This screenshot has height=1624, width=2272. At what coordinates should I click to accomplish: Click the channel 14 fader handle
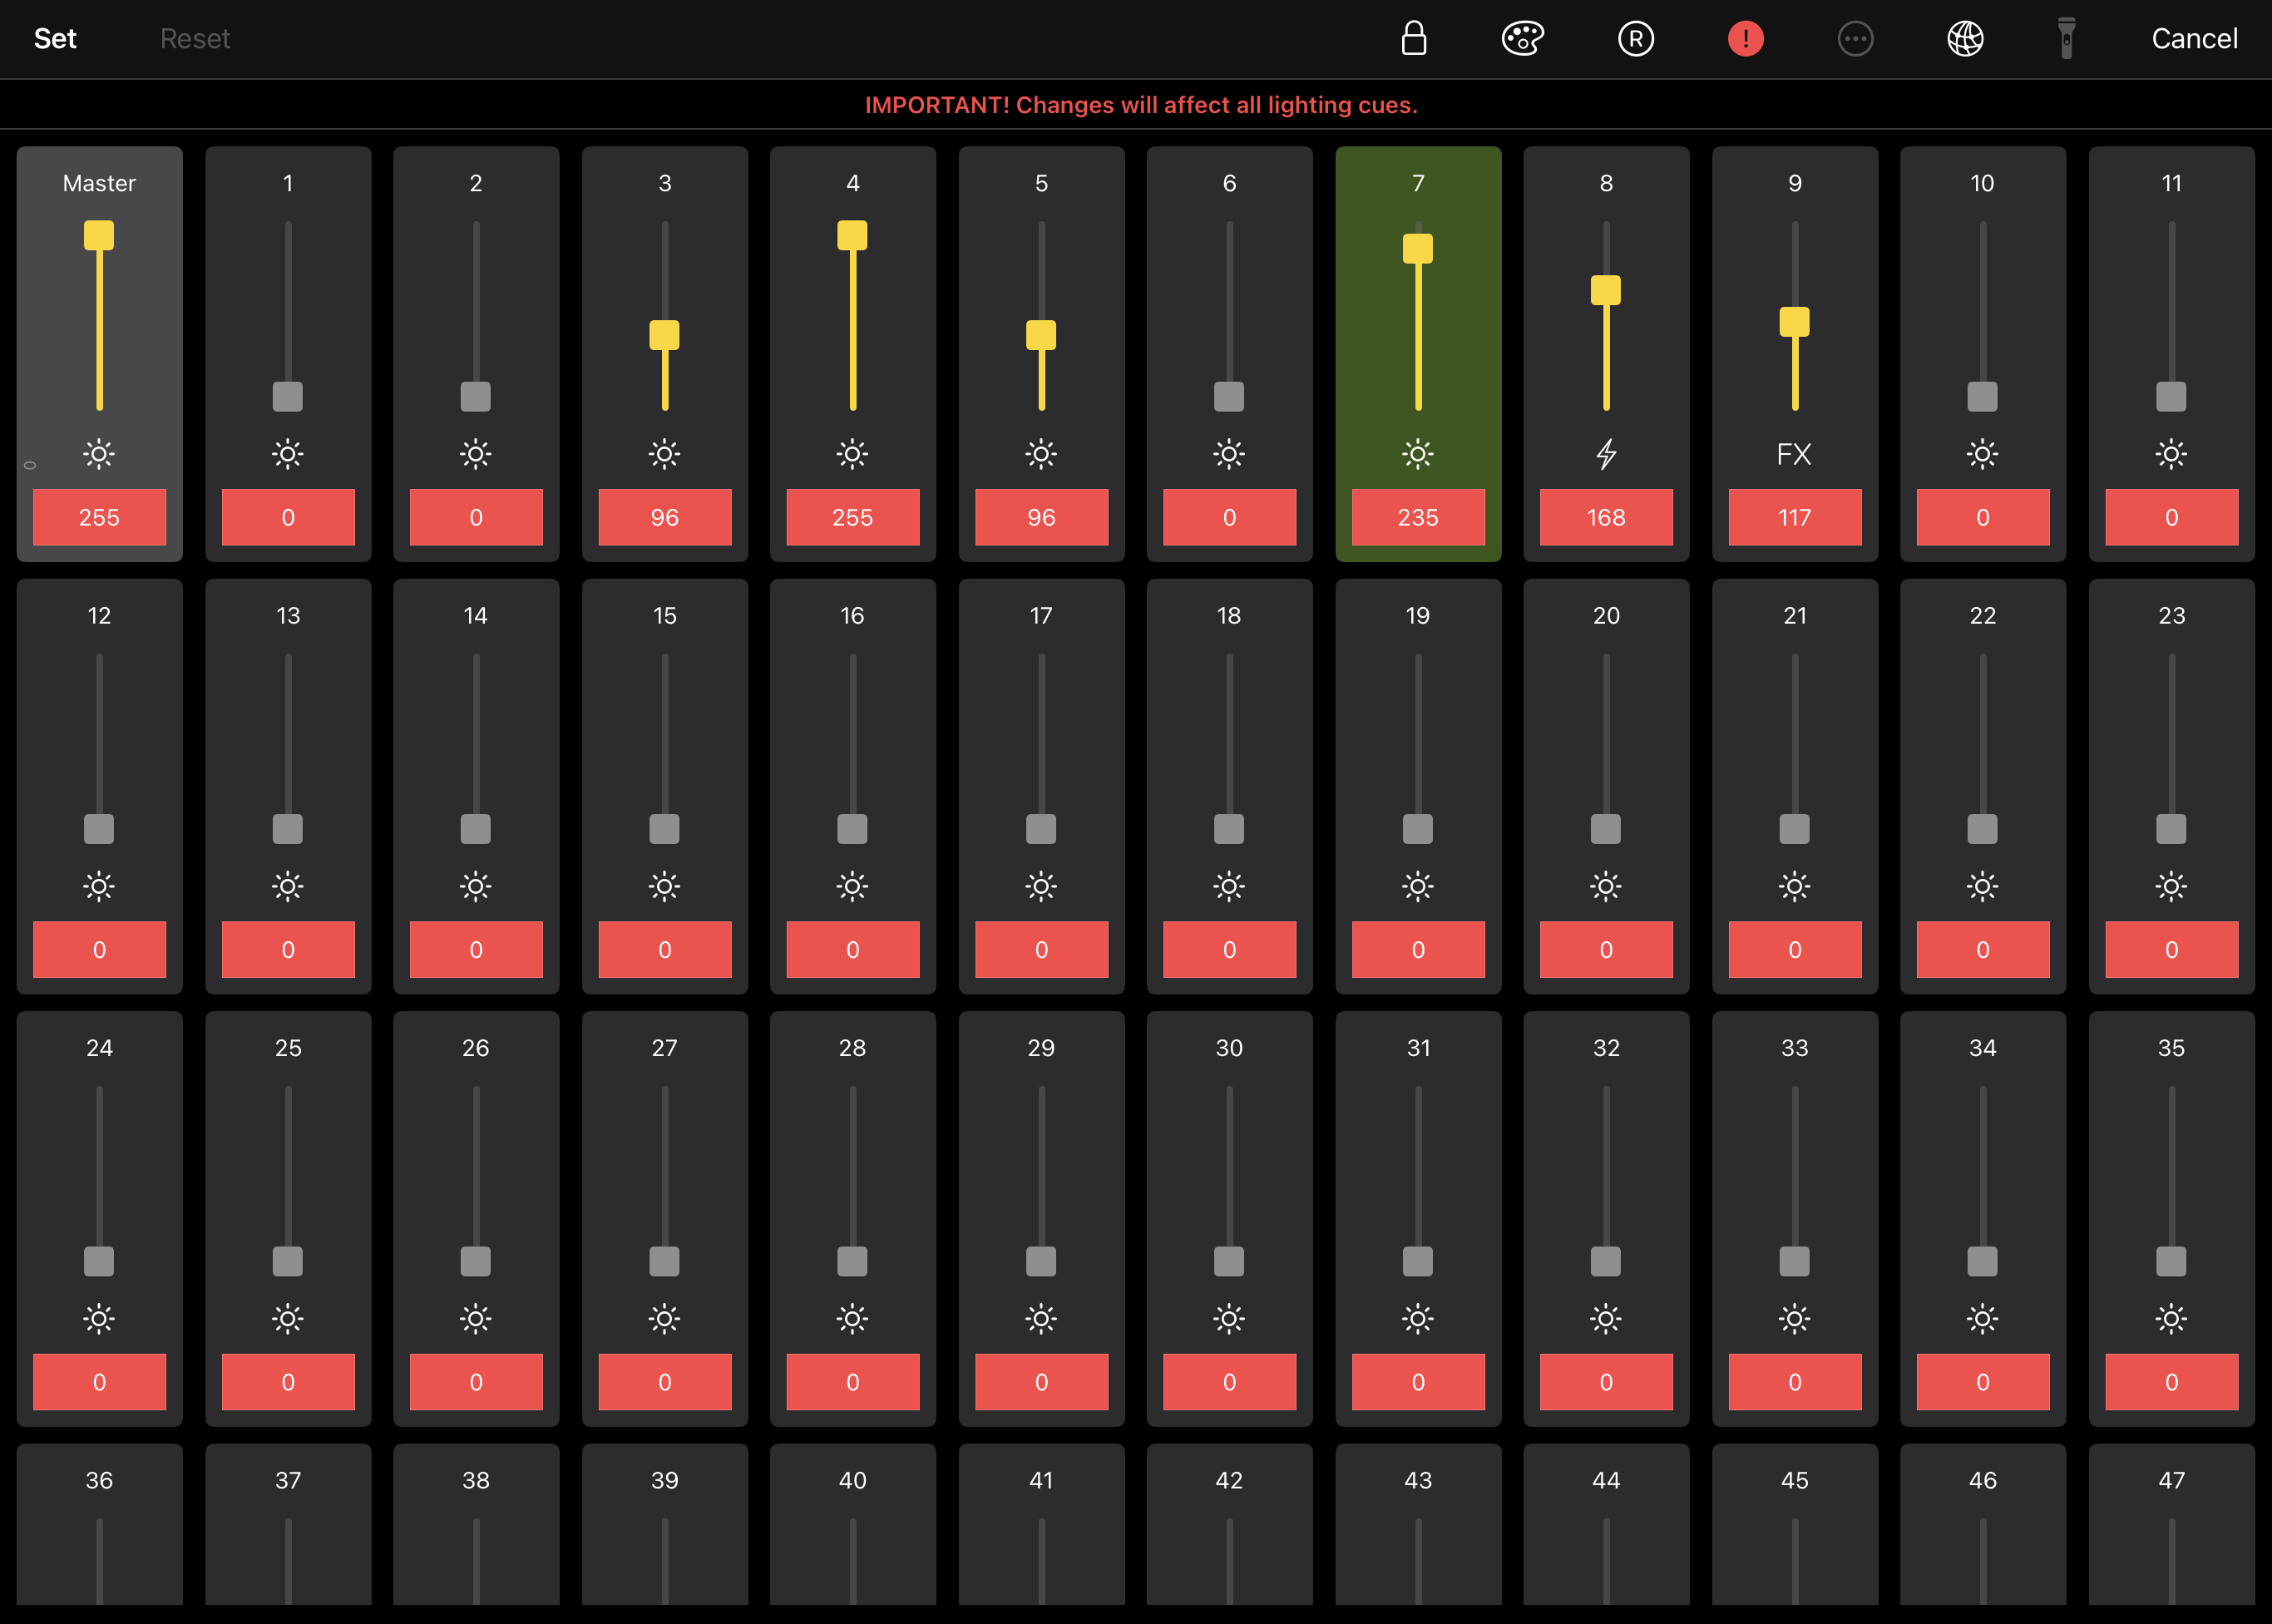[476, 829]
